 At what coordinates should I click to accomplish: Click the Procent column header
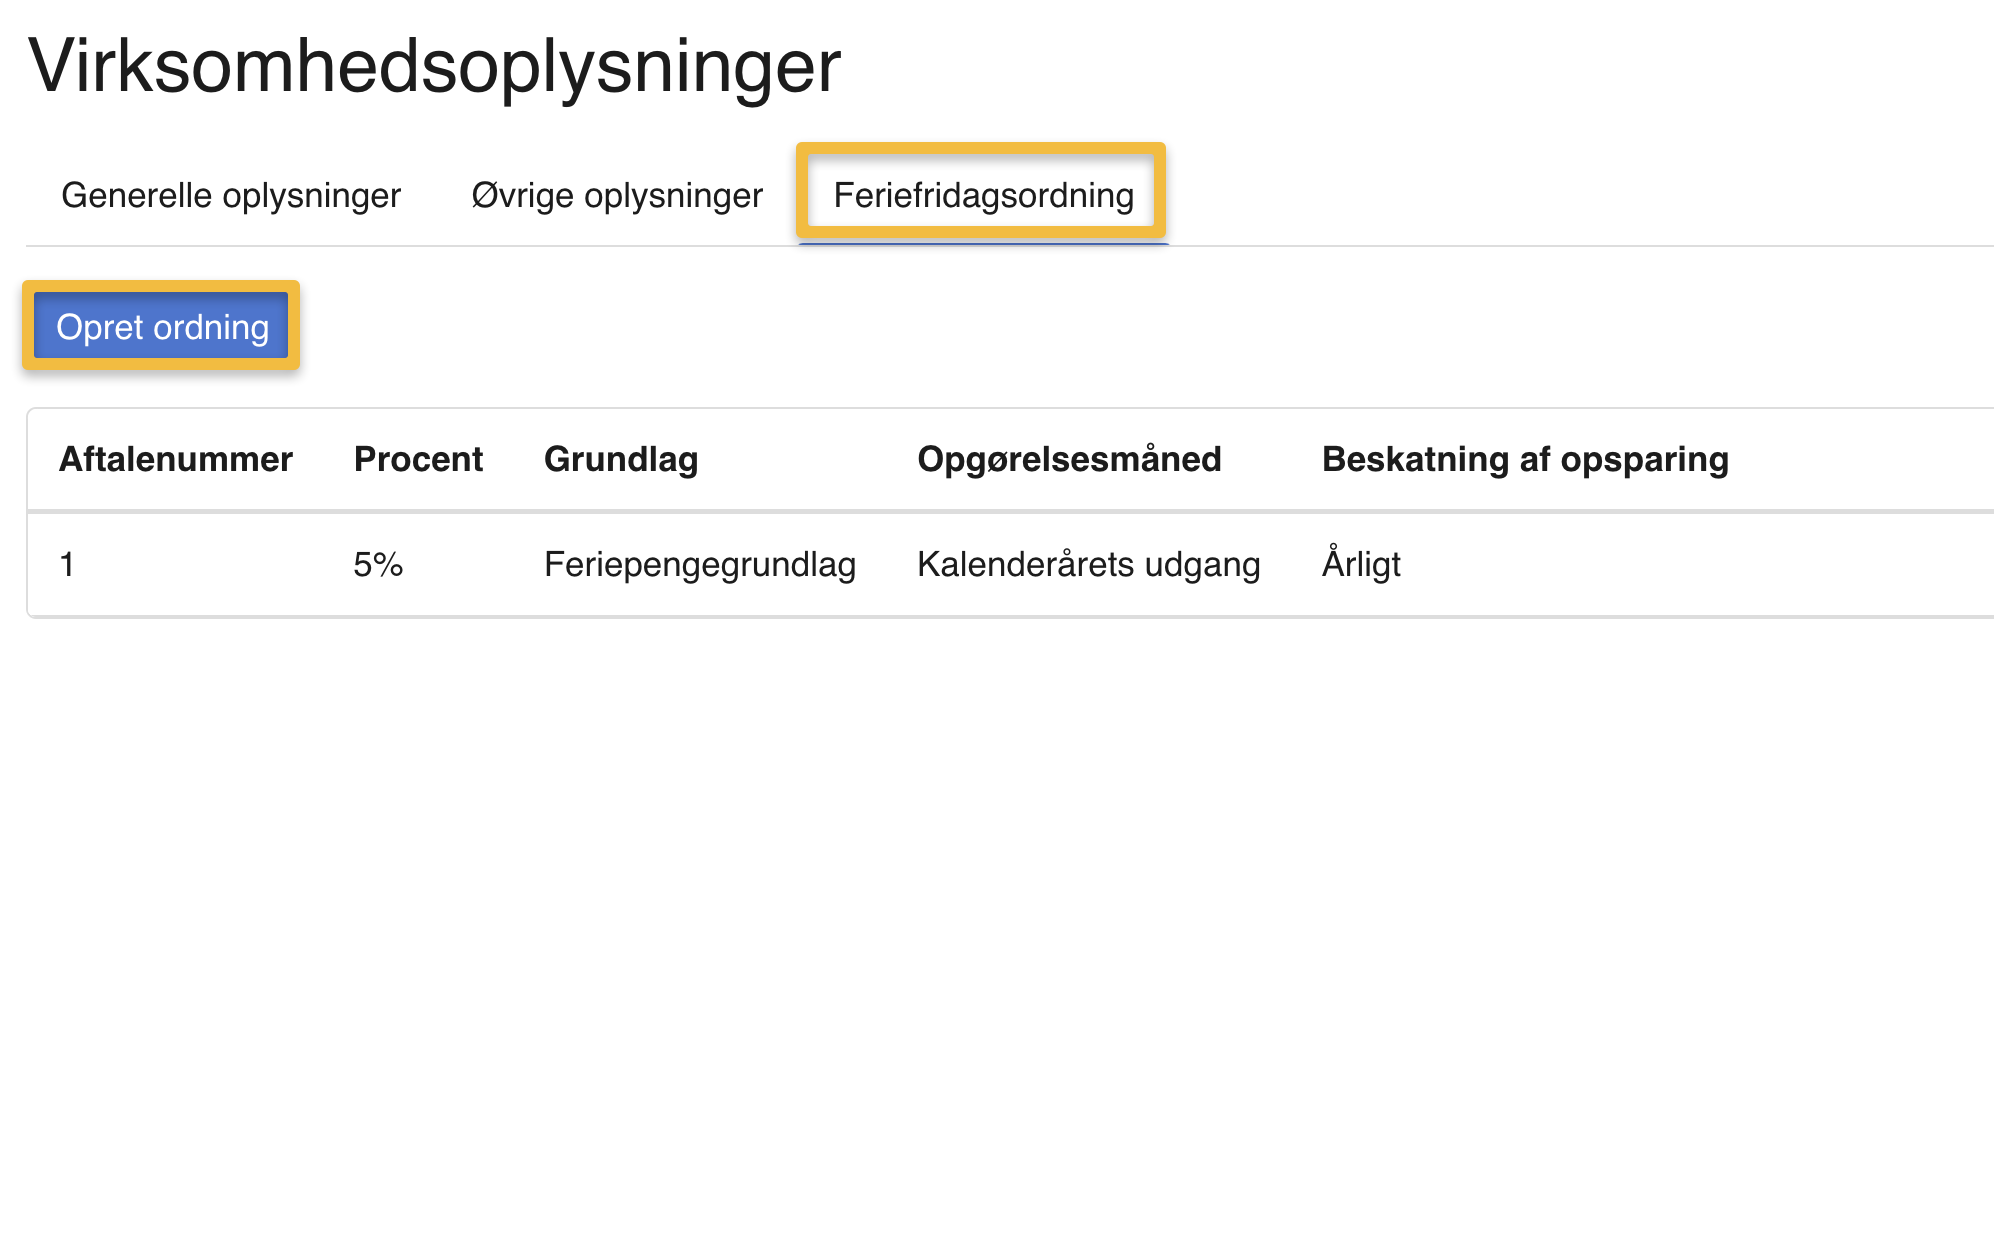tap(418, 459)
